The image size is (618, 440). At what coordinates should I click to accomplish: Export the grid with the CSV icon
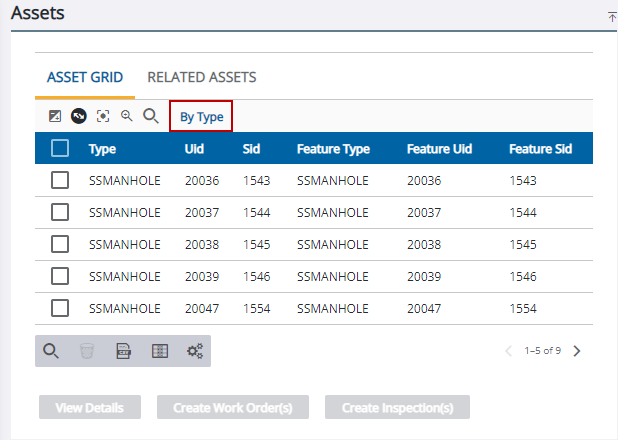tap(123, 351)
